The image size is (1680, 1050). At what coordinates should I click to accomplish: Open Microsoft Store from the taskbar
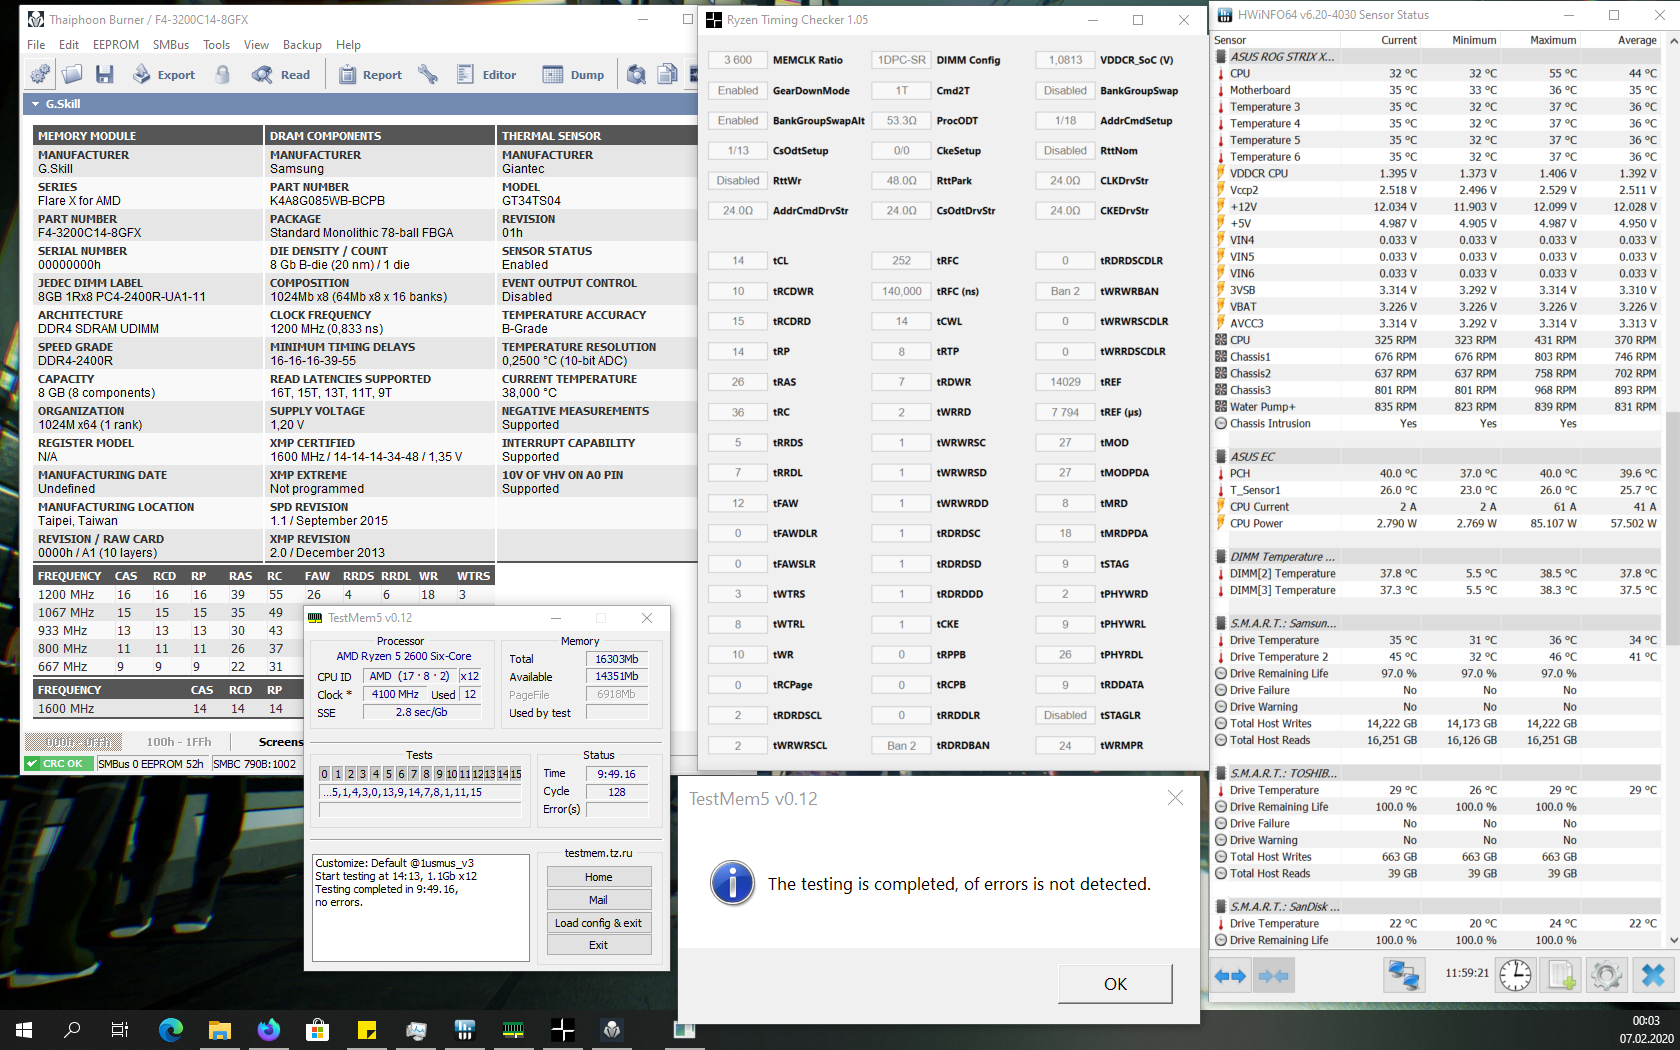[318, 1030]
